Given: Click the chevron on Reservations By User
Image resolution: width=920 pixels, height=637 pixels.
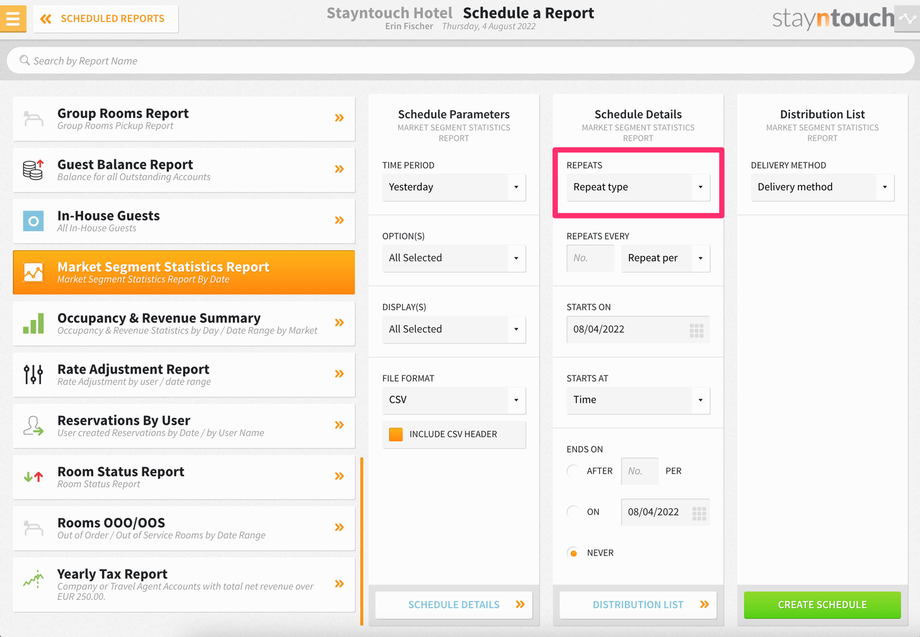Looking at the screenshot, I should pyautogui.click(x=339, y=425).
